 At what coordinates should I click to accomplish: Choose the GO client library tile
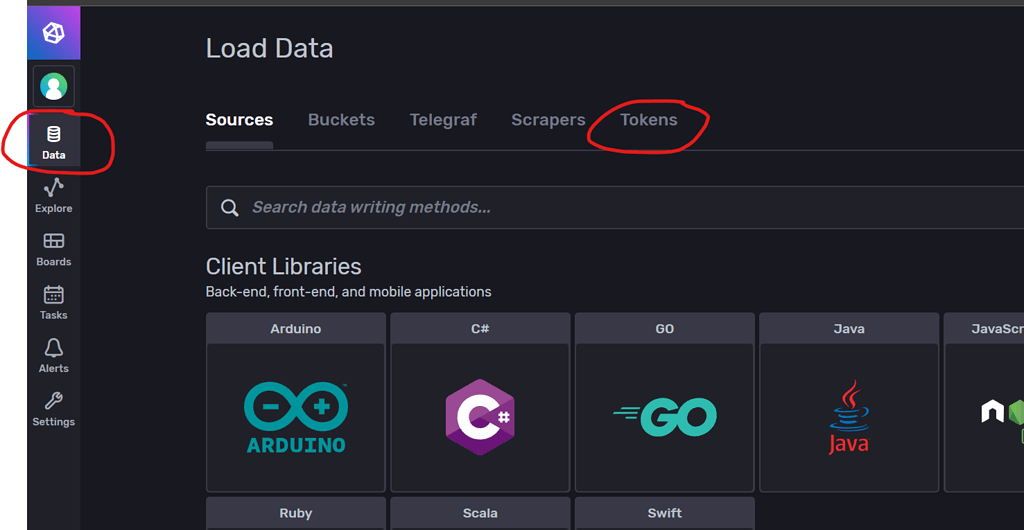pyautogui.click(x=665, y=402)
